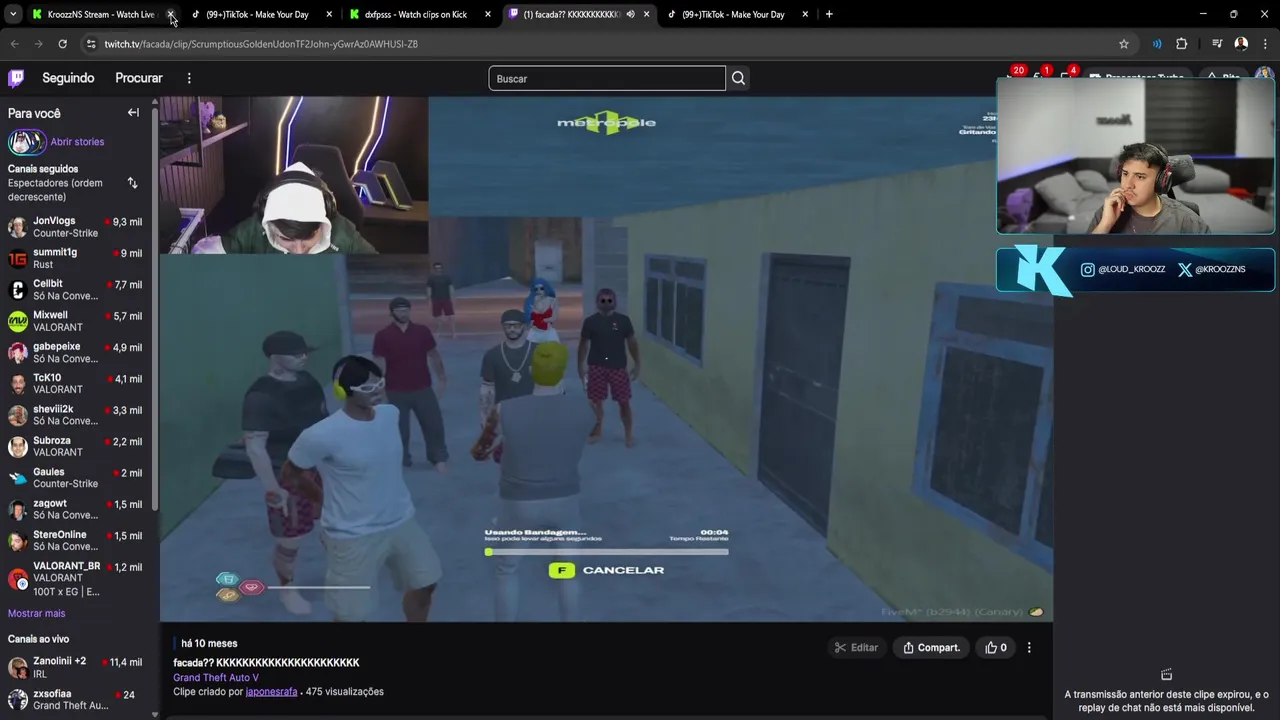Open Chrome media controls icon
The width and height of the screenshot is (1280, 720).
coord(1217,44)
